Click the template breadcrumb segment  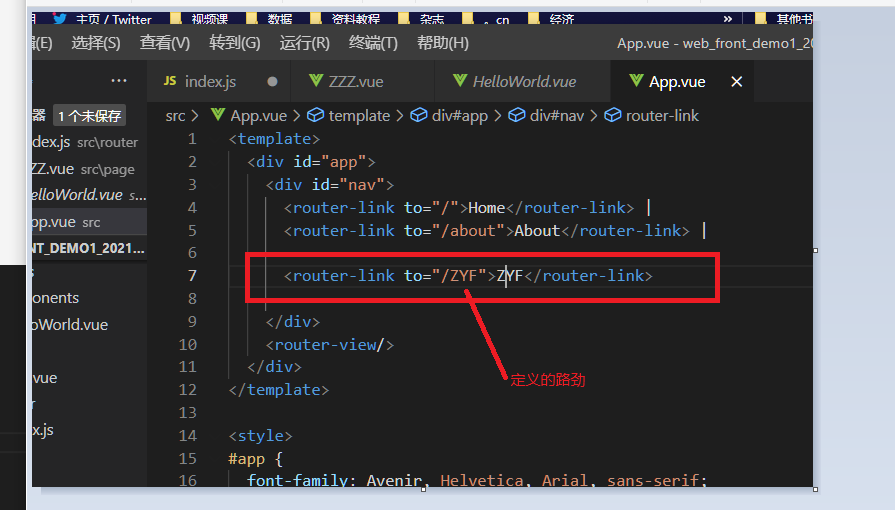[359, 116]
